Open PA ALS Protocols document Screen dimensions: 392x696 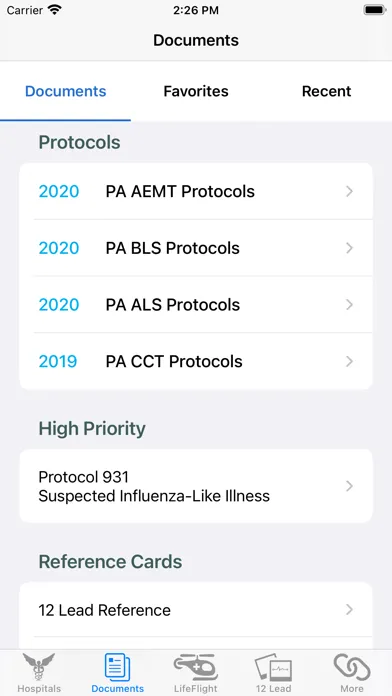(x=196, y=304)
